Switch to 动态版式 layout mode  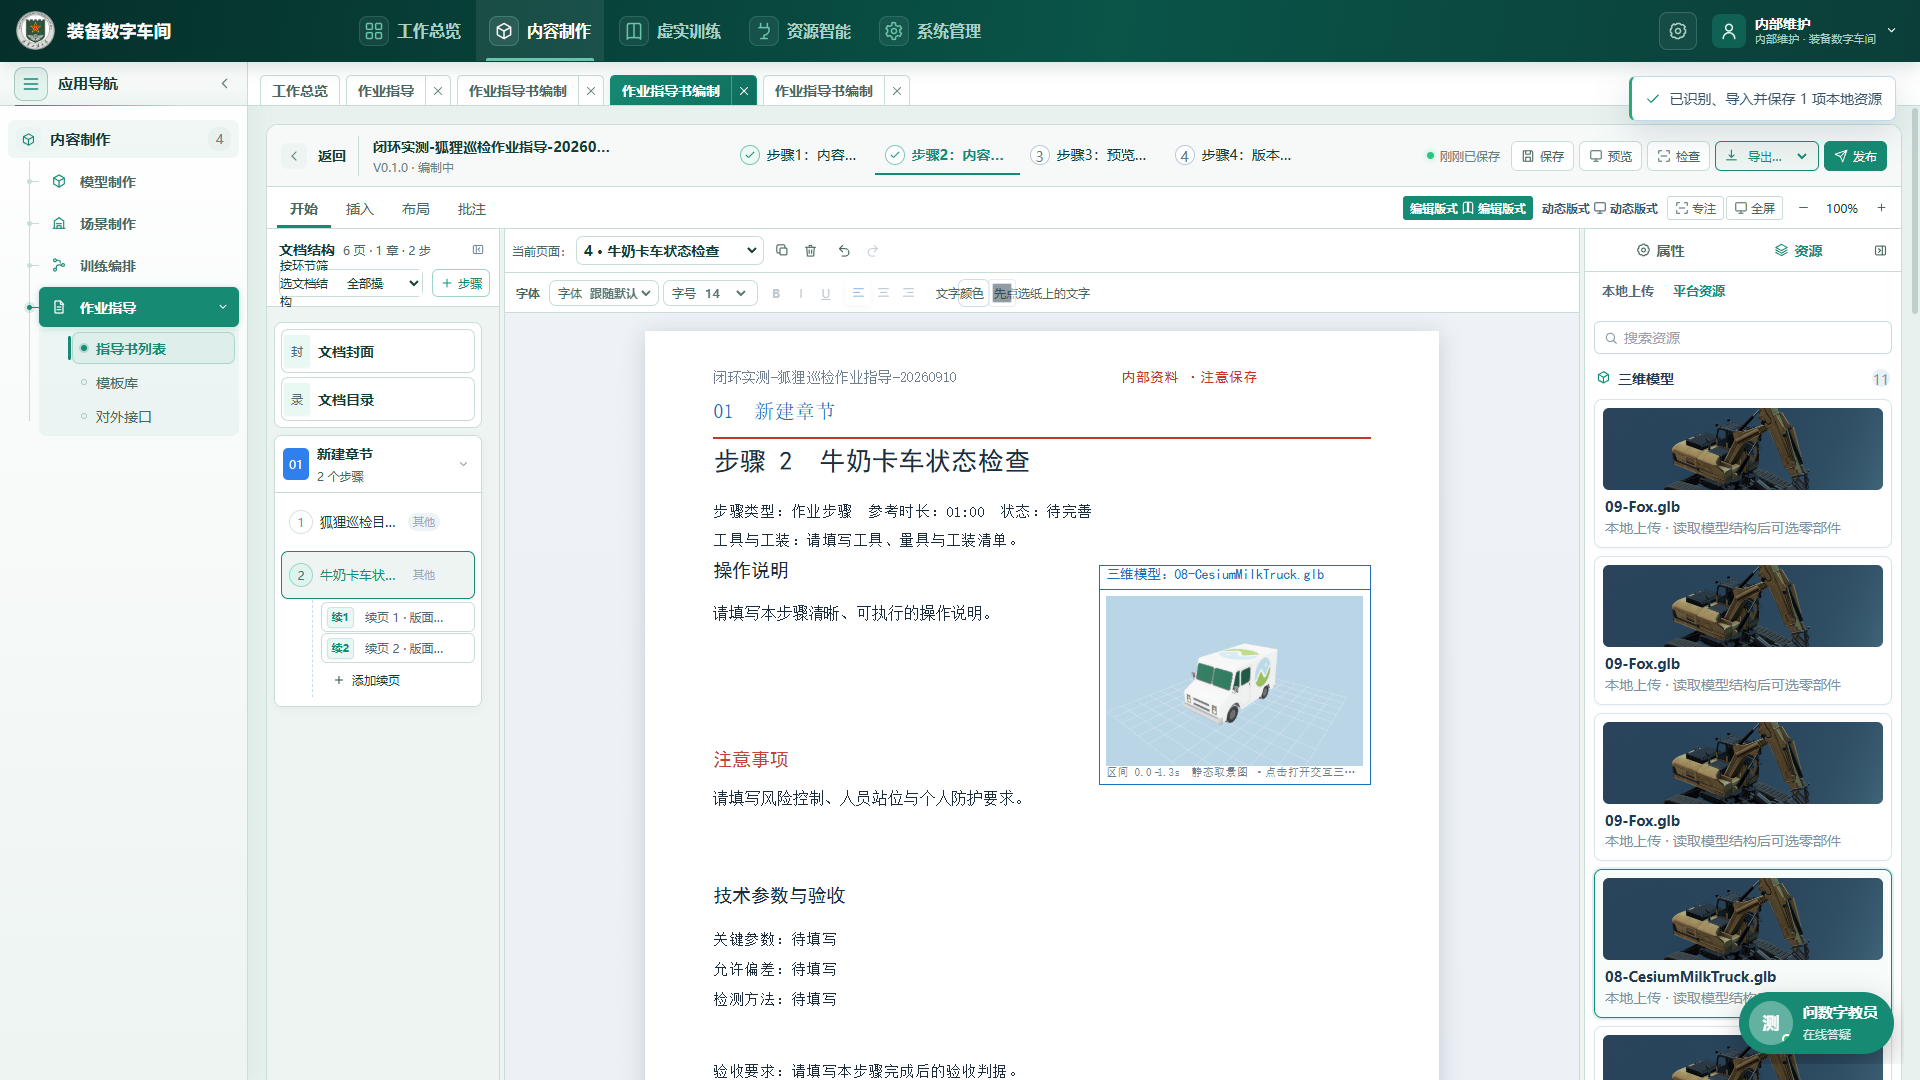pos(1600,208)
